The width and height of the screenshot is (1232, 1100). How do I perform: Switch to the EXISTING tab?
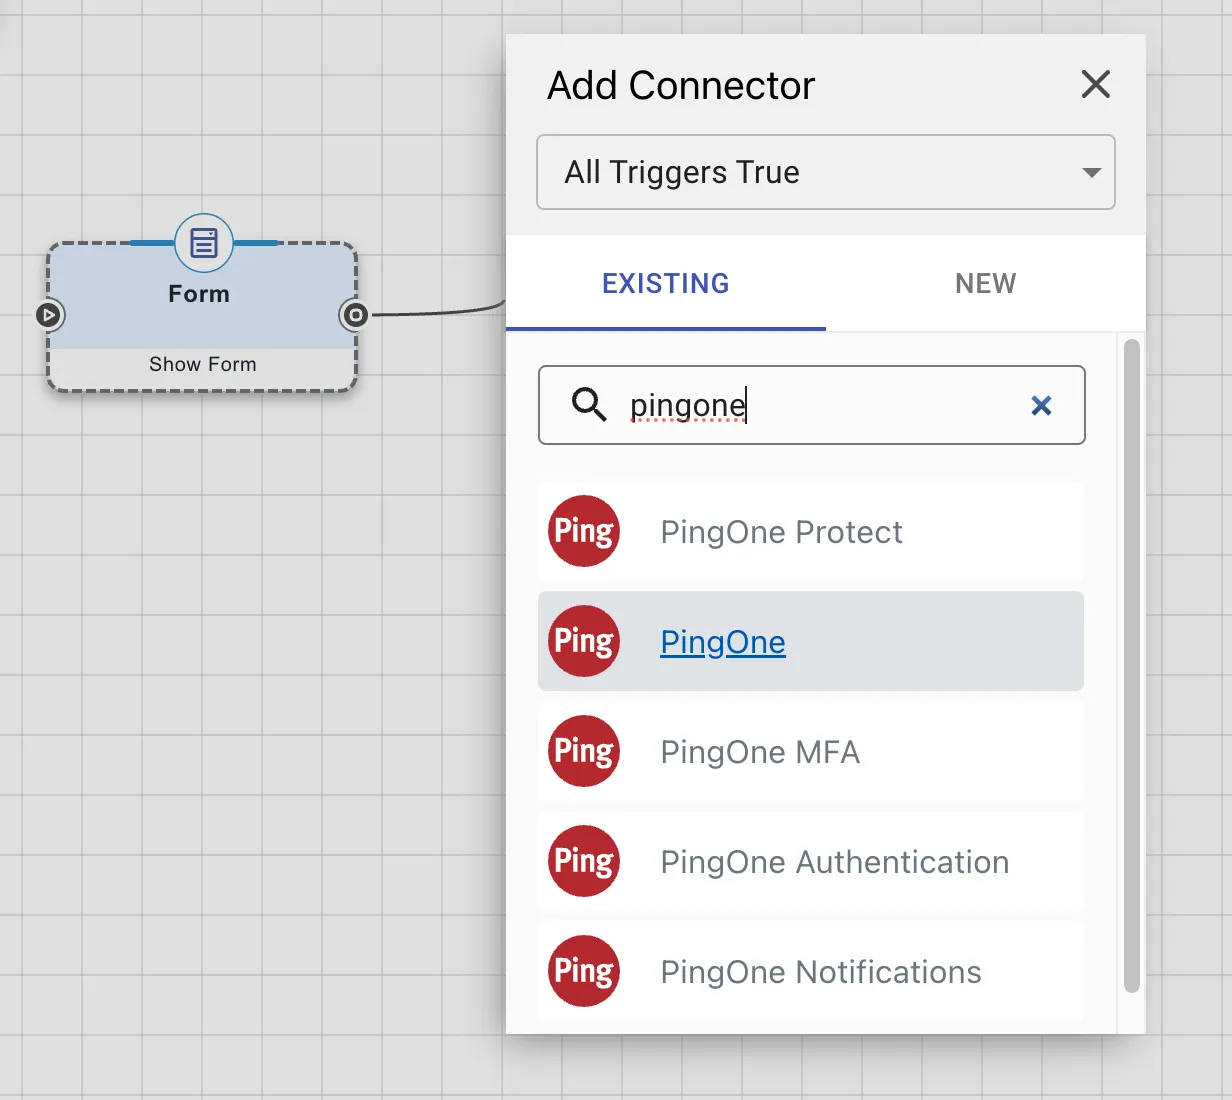666,284
